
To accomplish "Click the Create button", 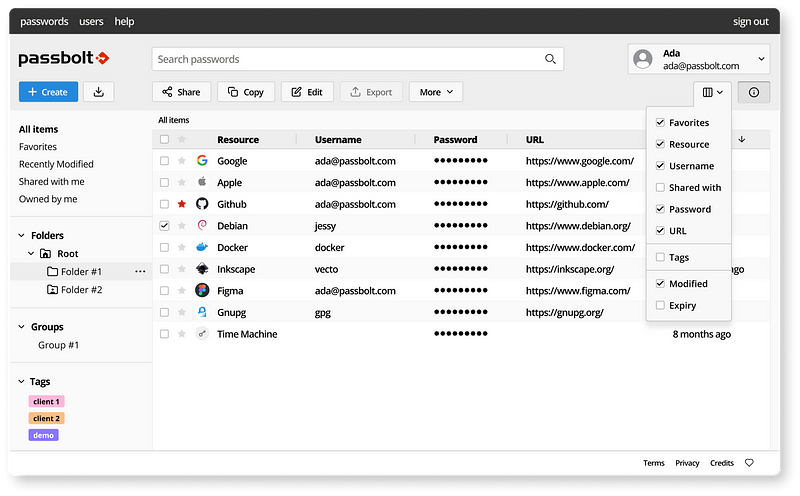I will point(48,92).
